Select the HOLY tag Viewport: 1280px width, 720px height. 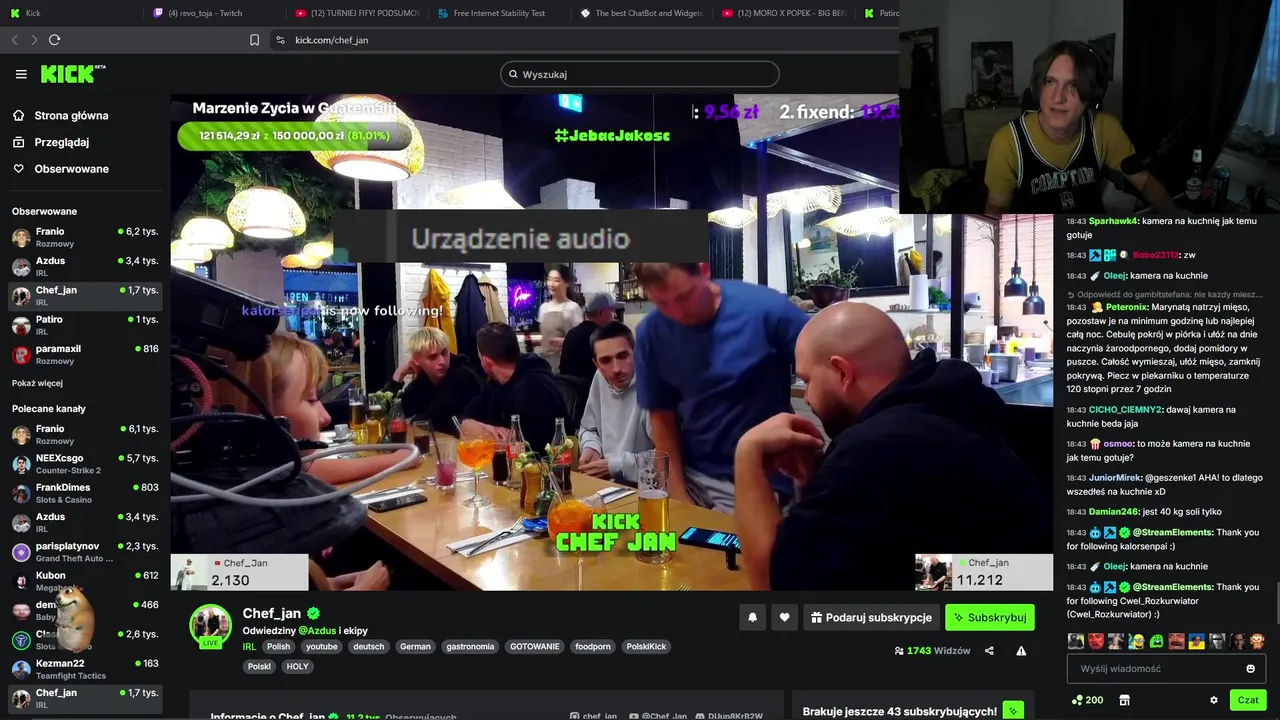[297, 667]
